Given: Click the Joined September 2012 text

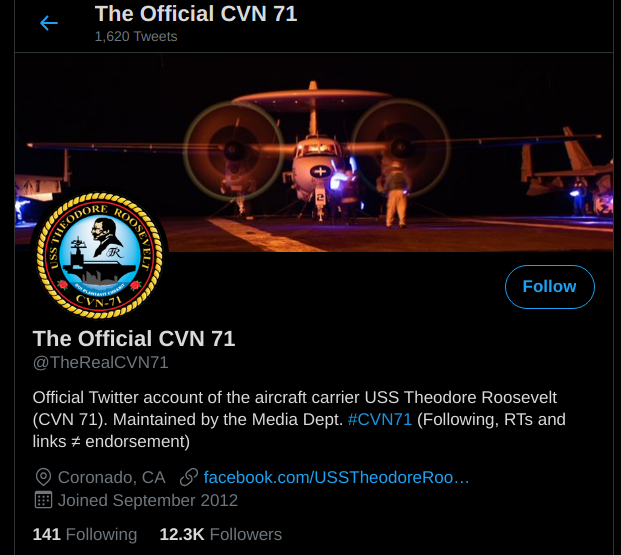Looking at the screenshot, I should 148,500.
